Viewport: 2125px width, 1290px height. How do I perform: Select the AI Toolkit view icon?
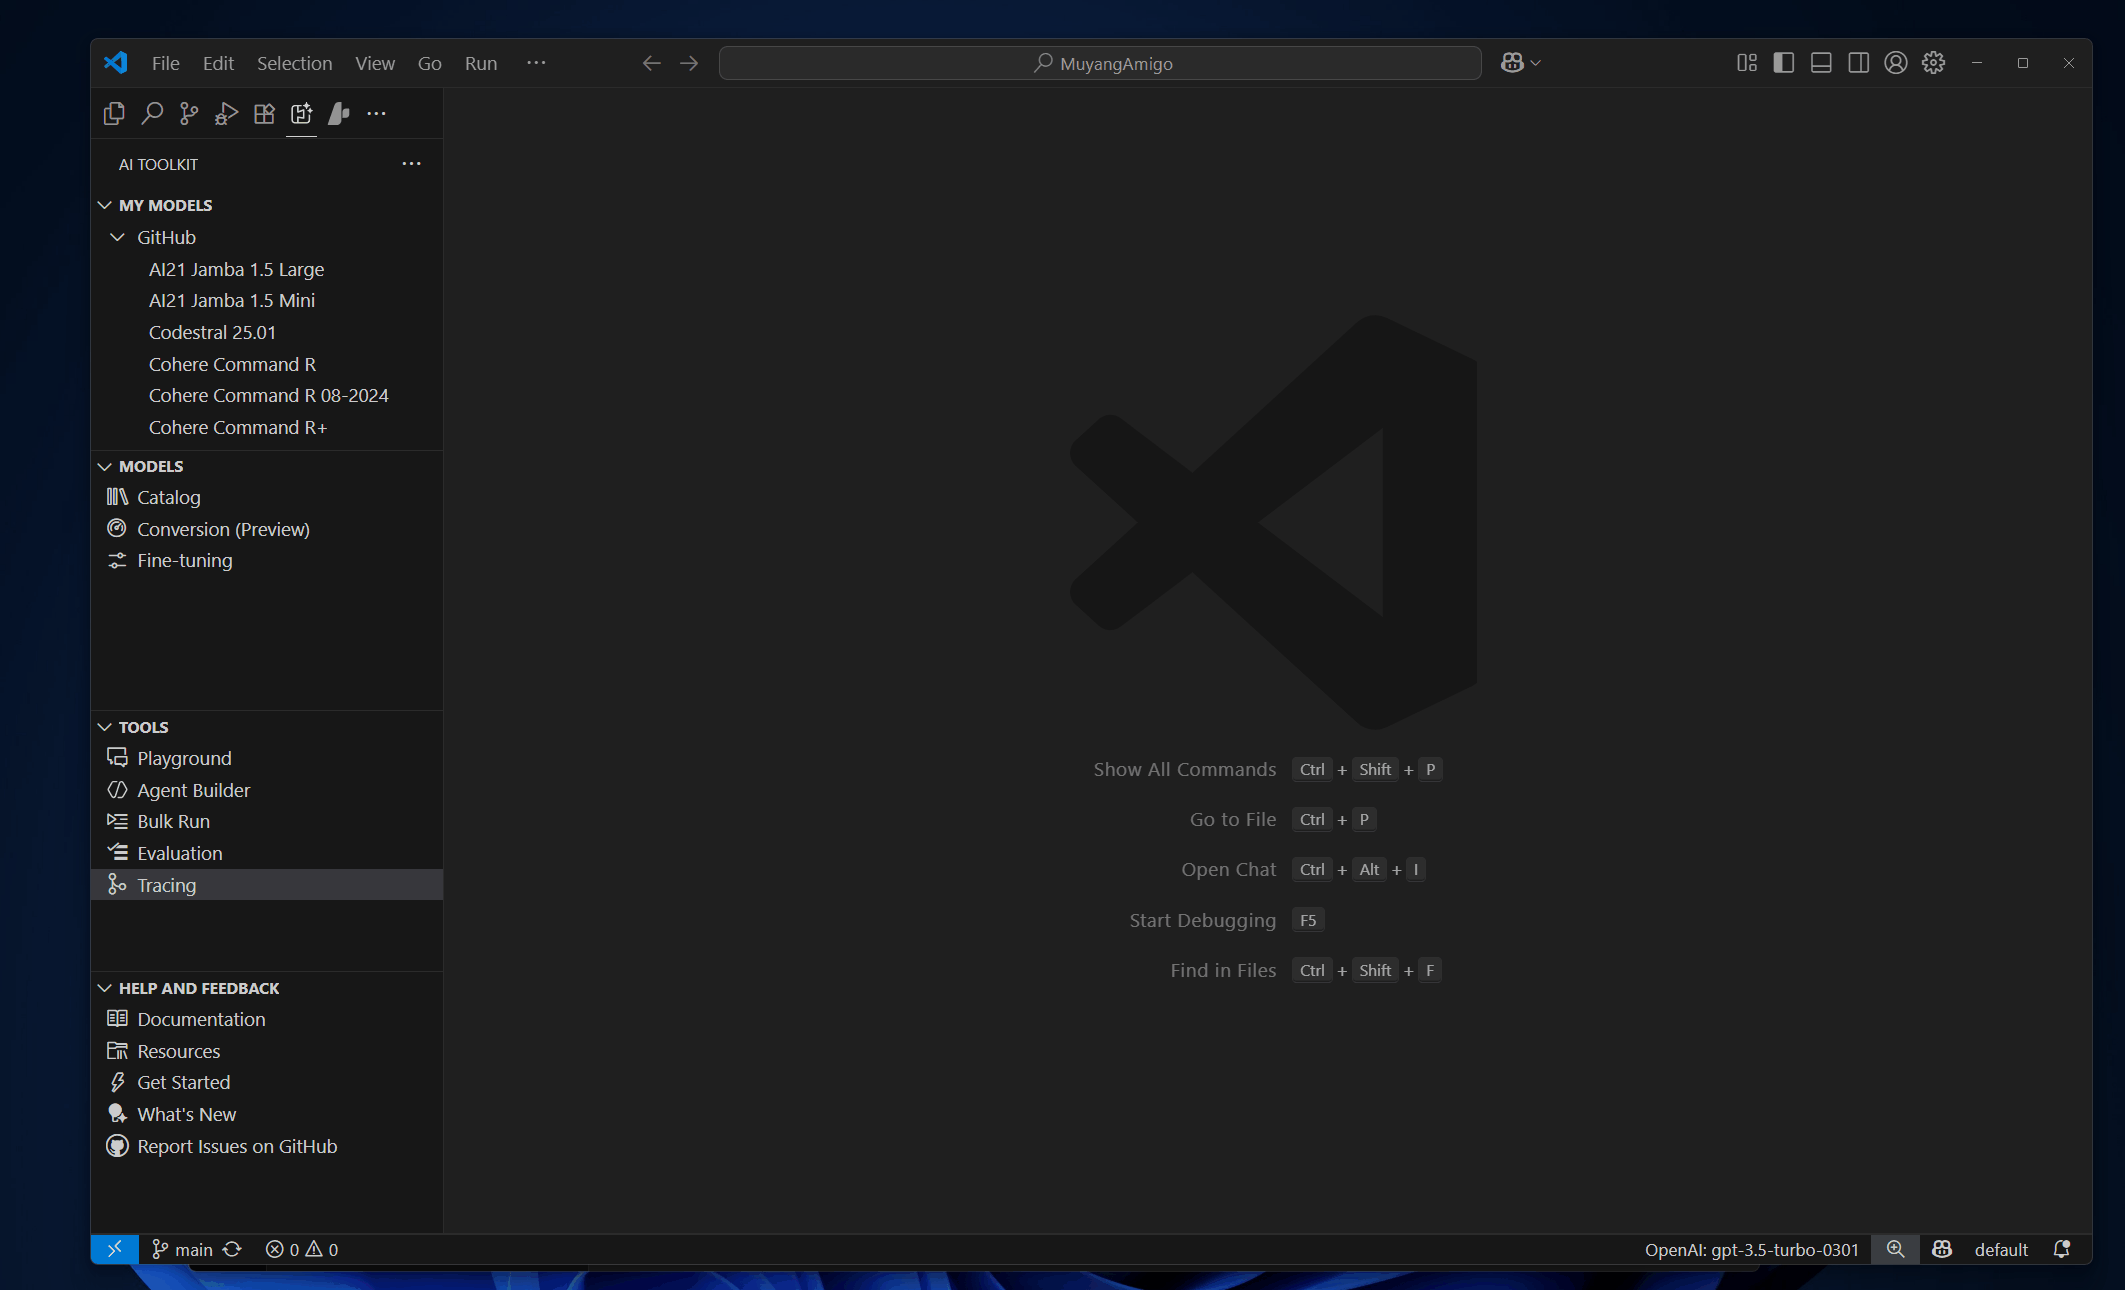tap(301, 114)
